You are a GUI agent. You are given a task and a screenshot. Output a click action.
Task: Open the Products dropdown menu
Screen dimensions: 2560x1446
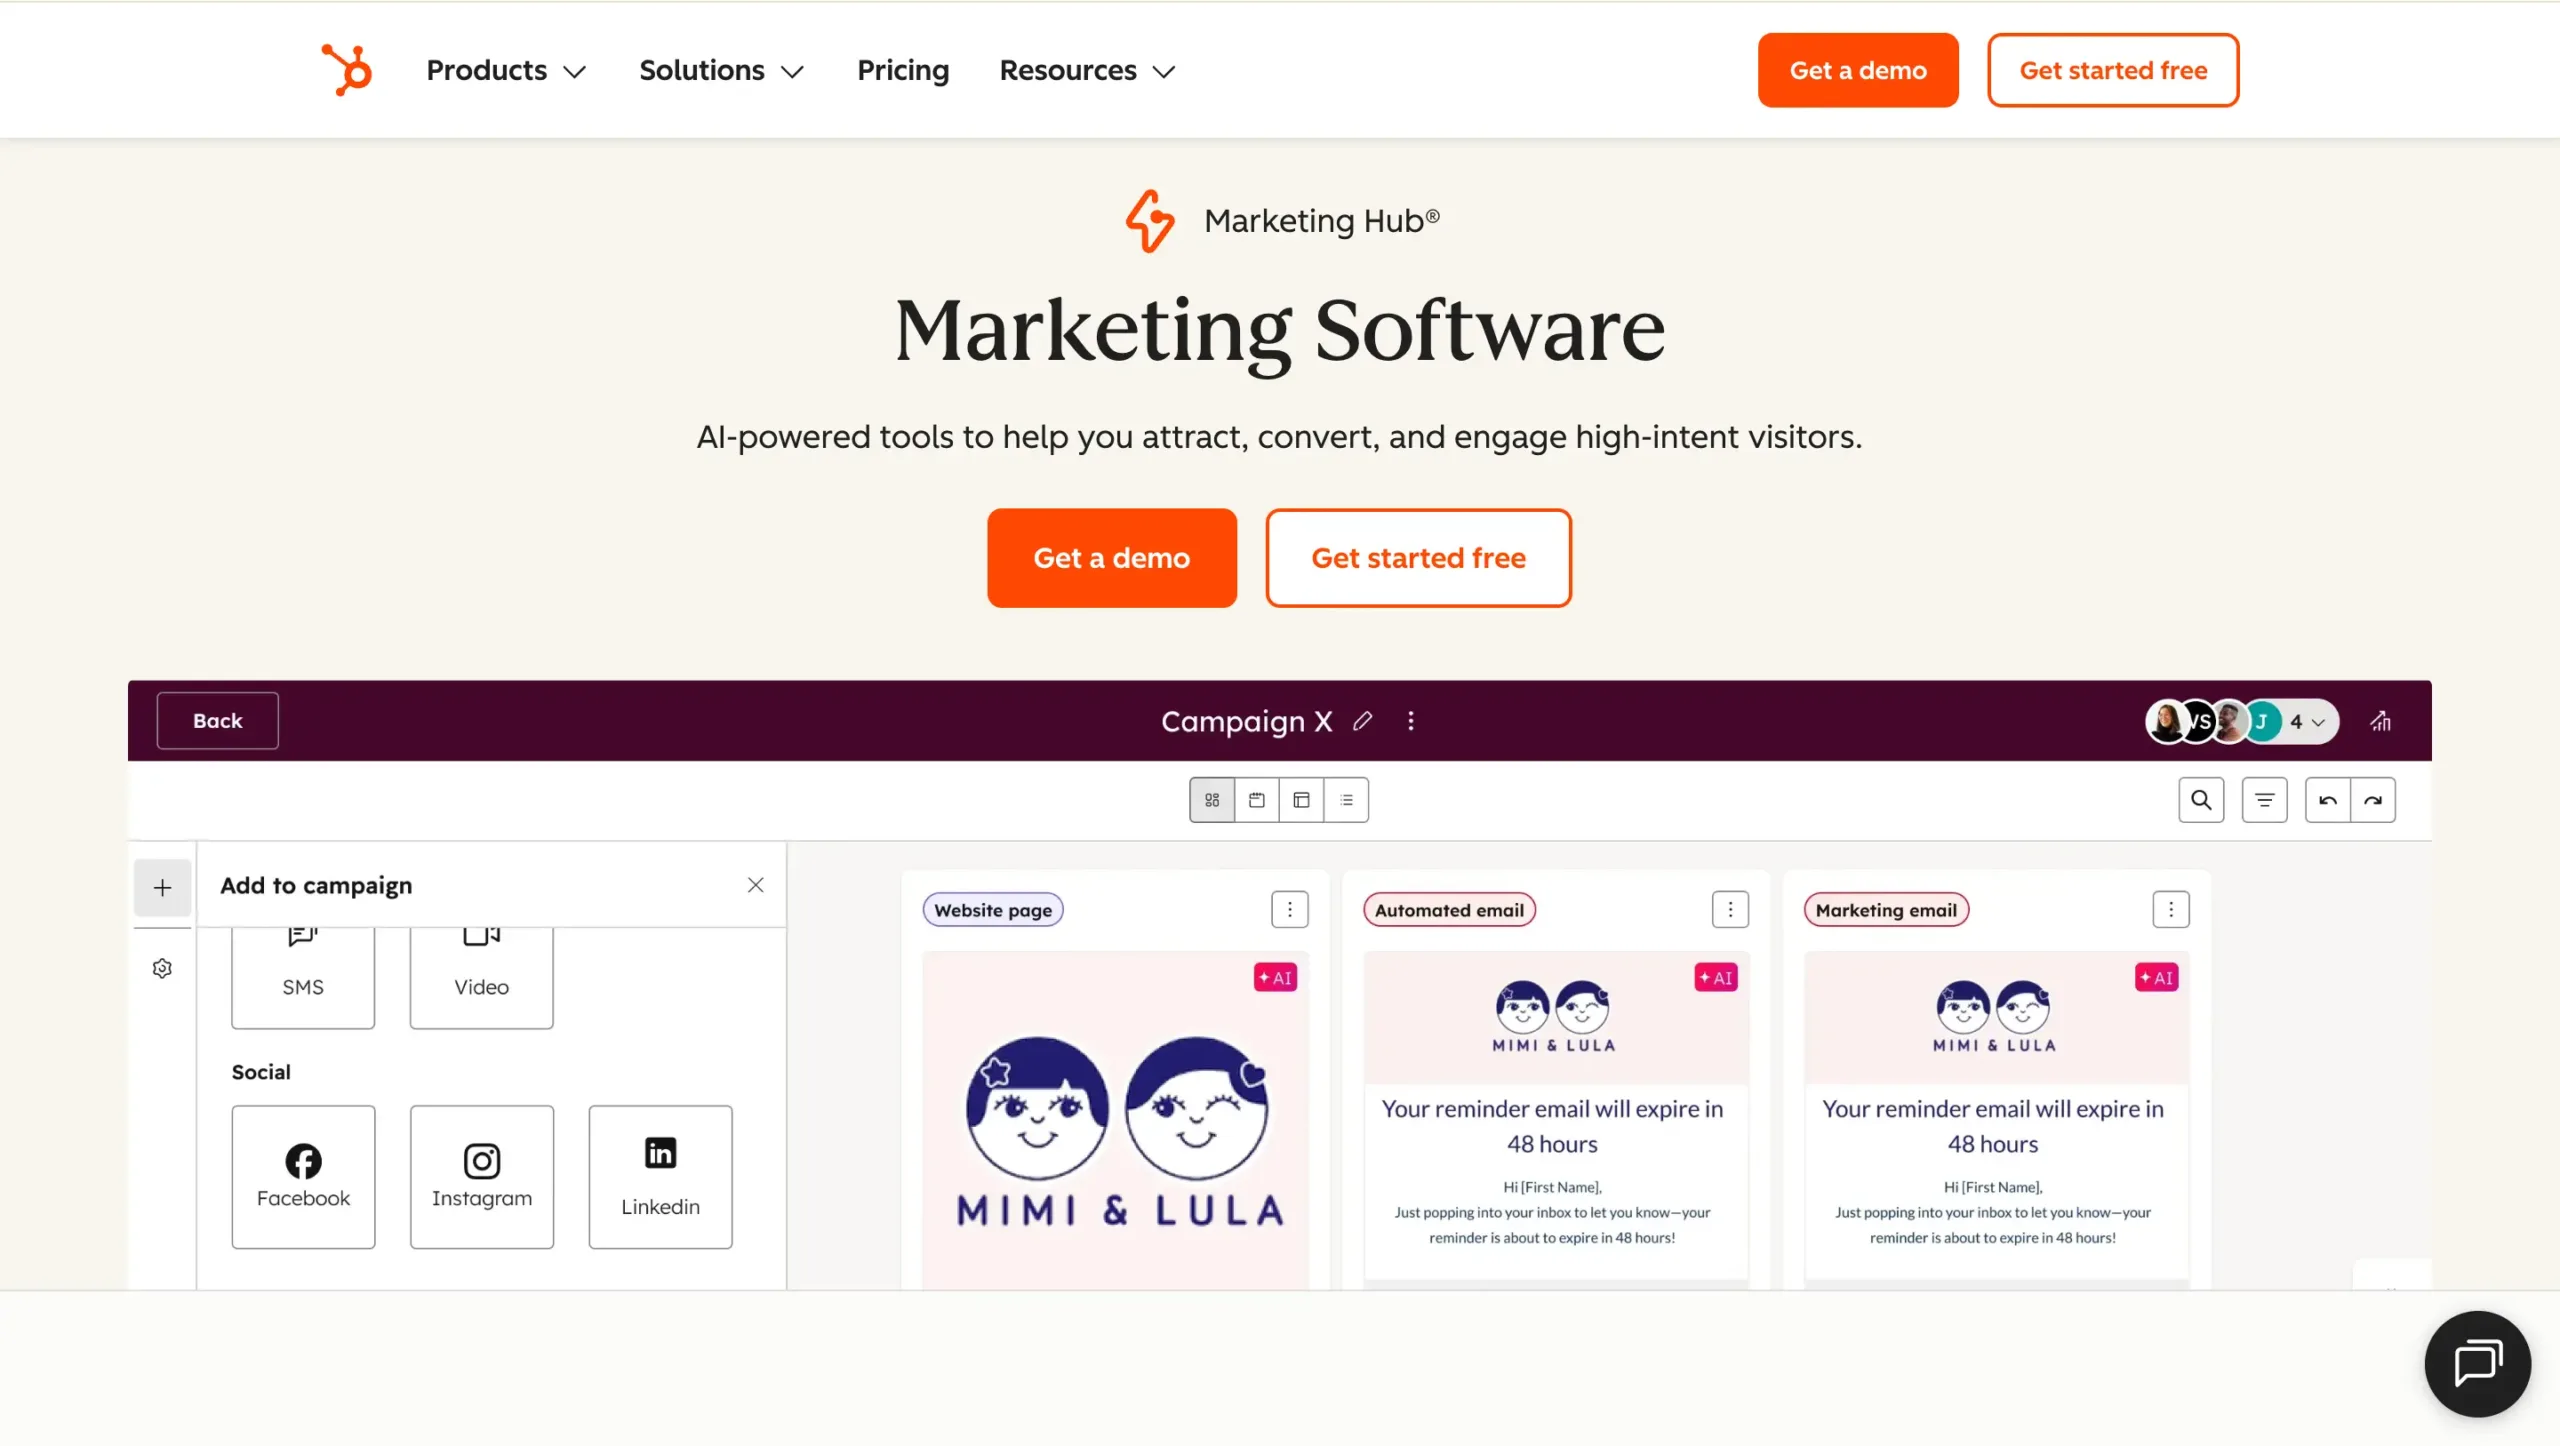click(x=505, y=70)
